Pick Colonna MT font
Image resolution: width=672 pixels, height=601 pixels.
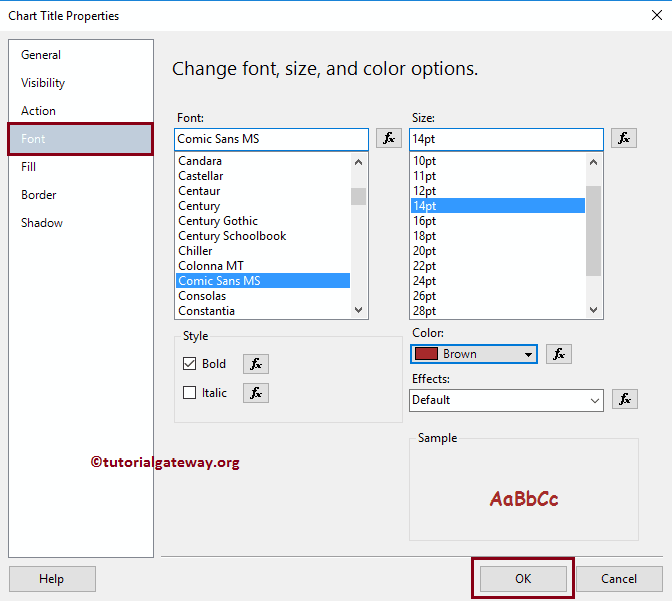click(x=263, y=266)
